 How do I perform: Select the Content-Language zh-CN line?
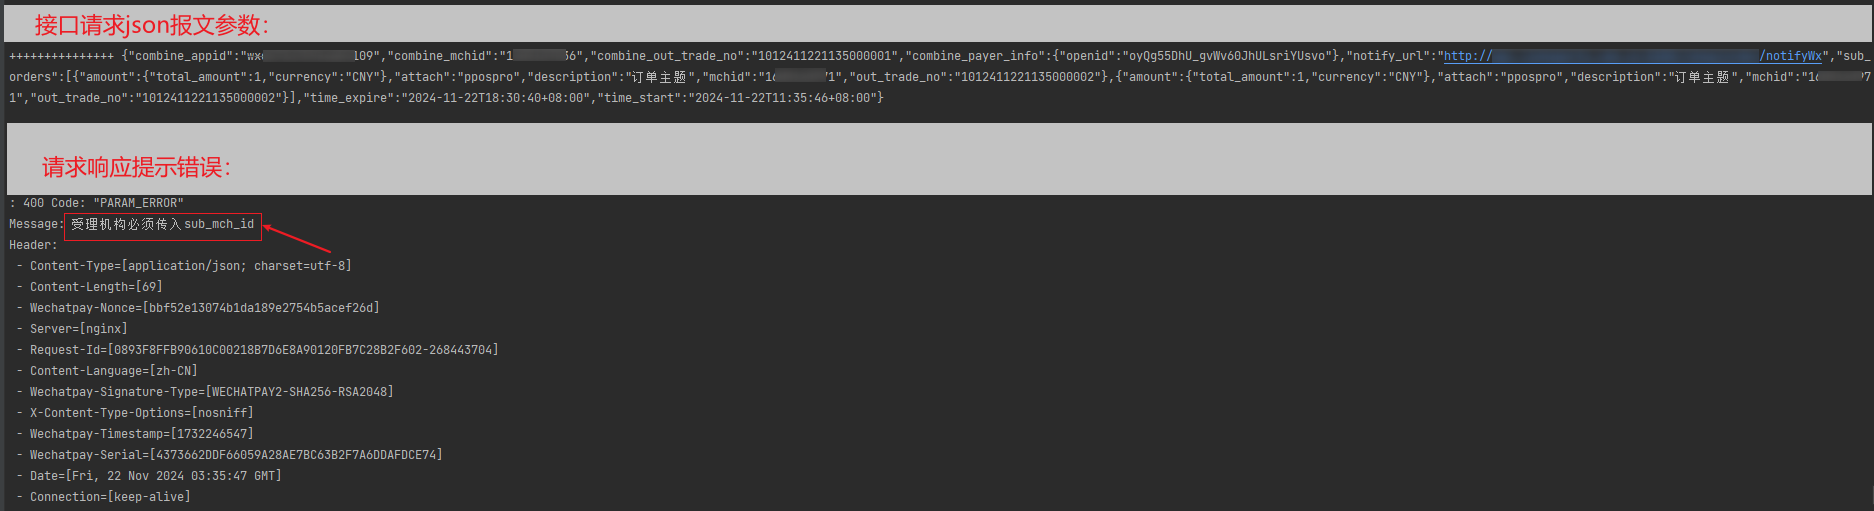tap(107, 371)
